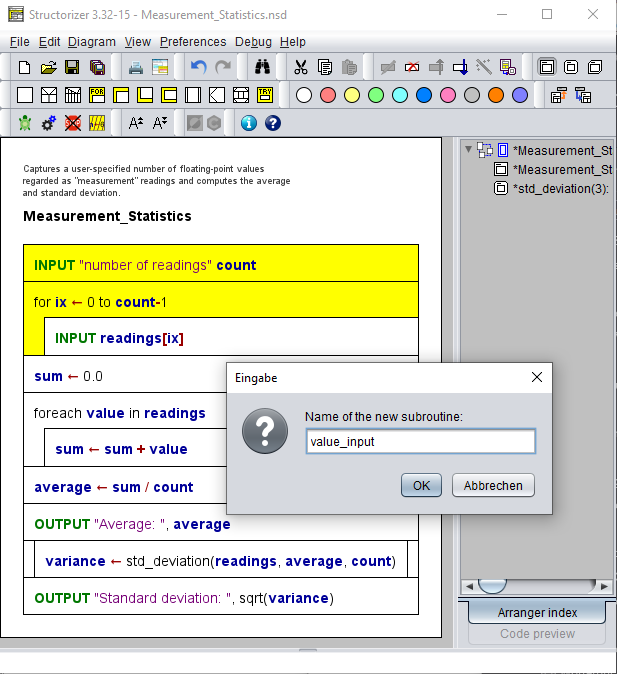Screen dimensions: 617x674
Task: Add a TRY block element
Action: (x=265, y=95)
